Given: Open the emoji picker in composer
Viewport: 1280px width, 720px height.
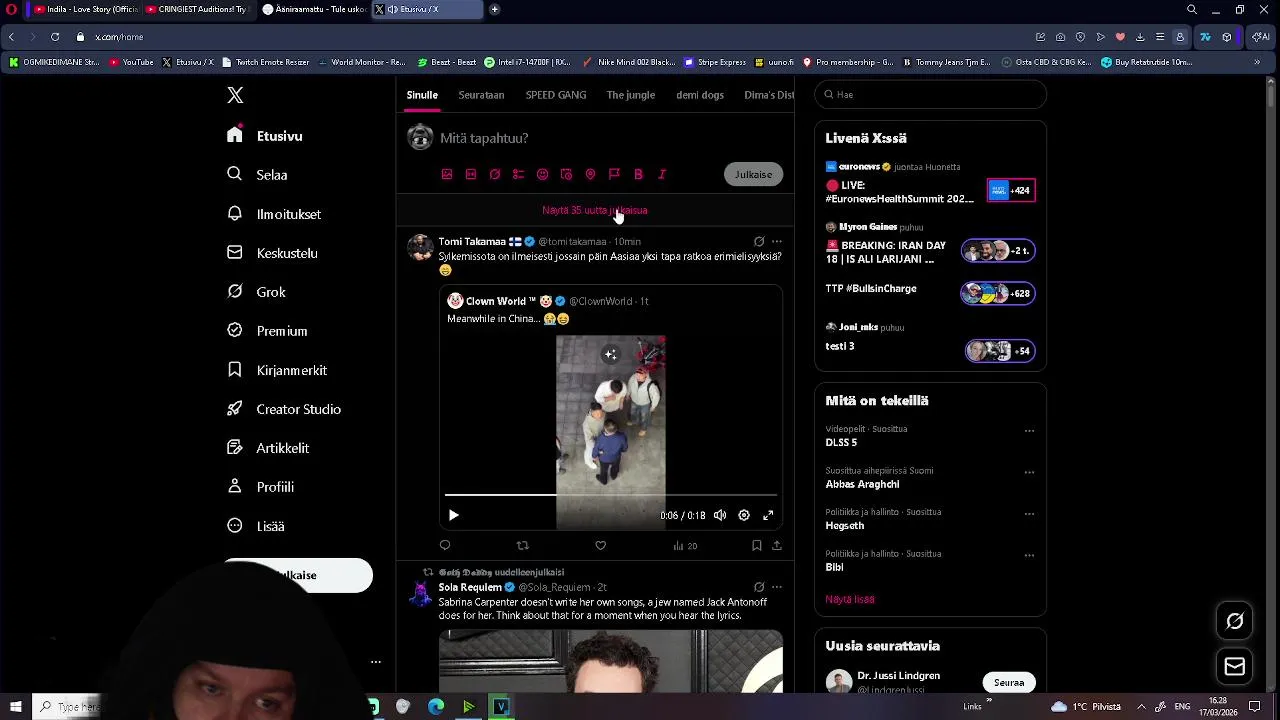Looking at the screenshot, I should [x=542, y=174].
